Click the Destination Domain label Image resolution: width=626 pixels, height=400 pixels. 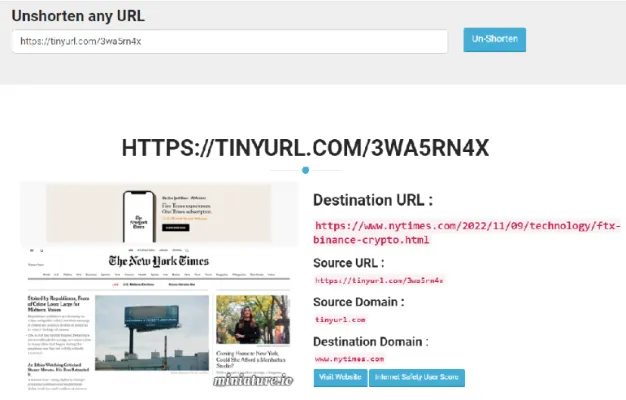pos(370,342)
